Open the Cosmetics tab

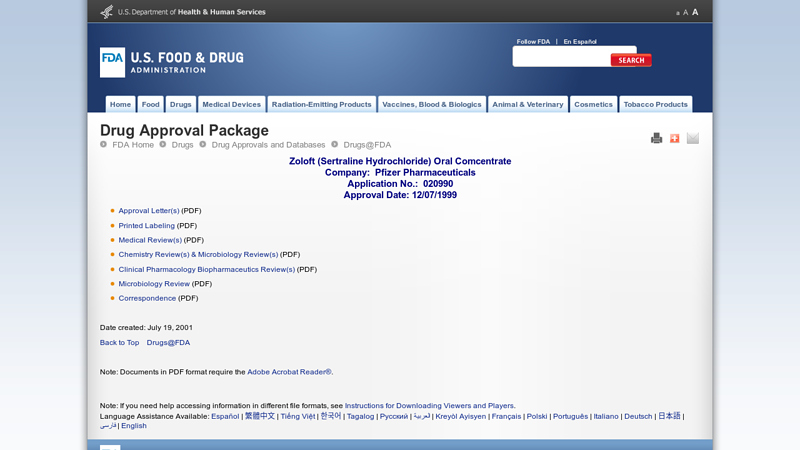(593, 104)
